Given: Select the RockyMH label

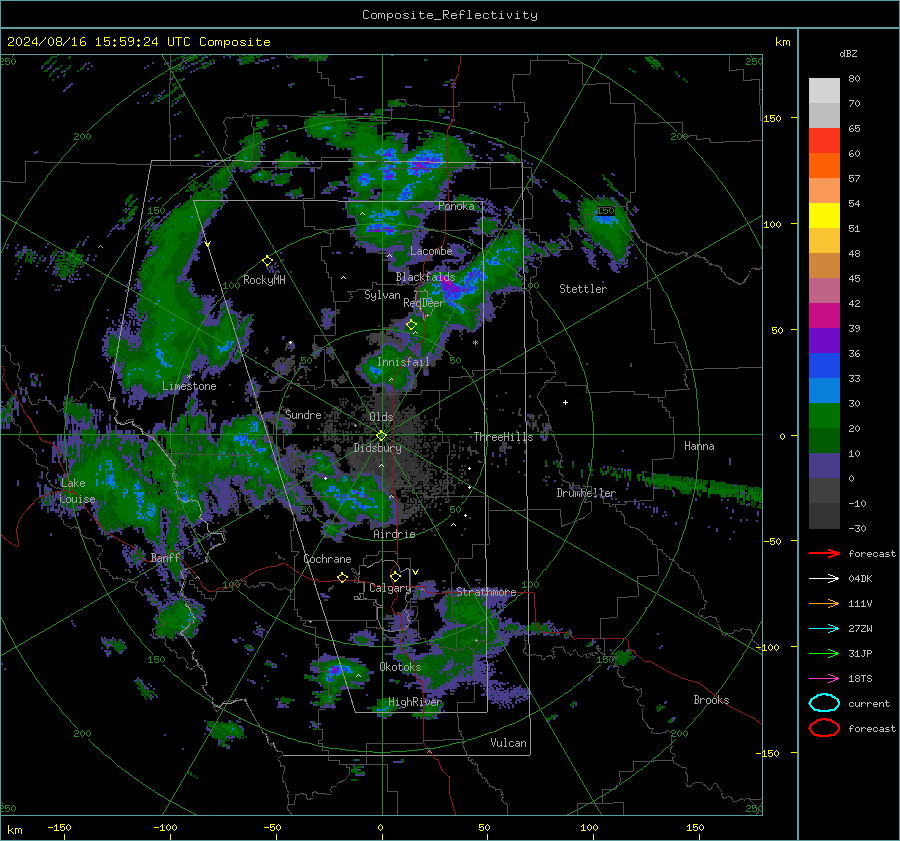Looking at the screenshot, I should 264,280.
